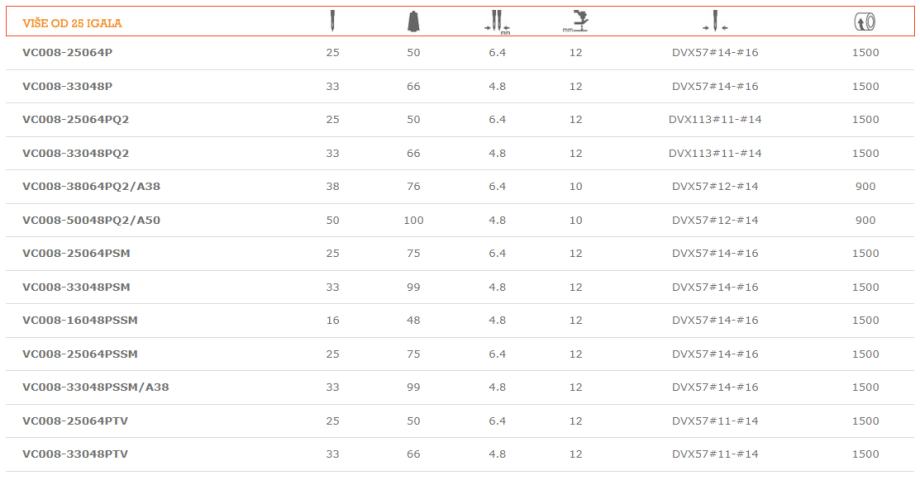This screenshot has height=480, width=920.
Task: Click the single needle count column icon
Action: pos(333,21)
